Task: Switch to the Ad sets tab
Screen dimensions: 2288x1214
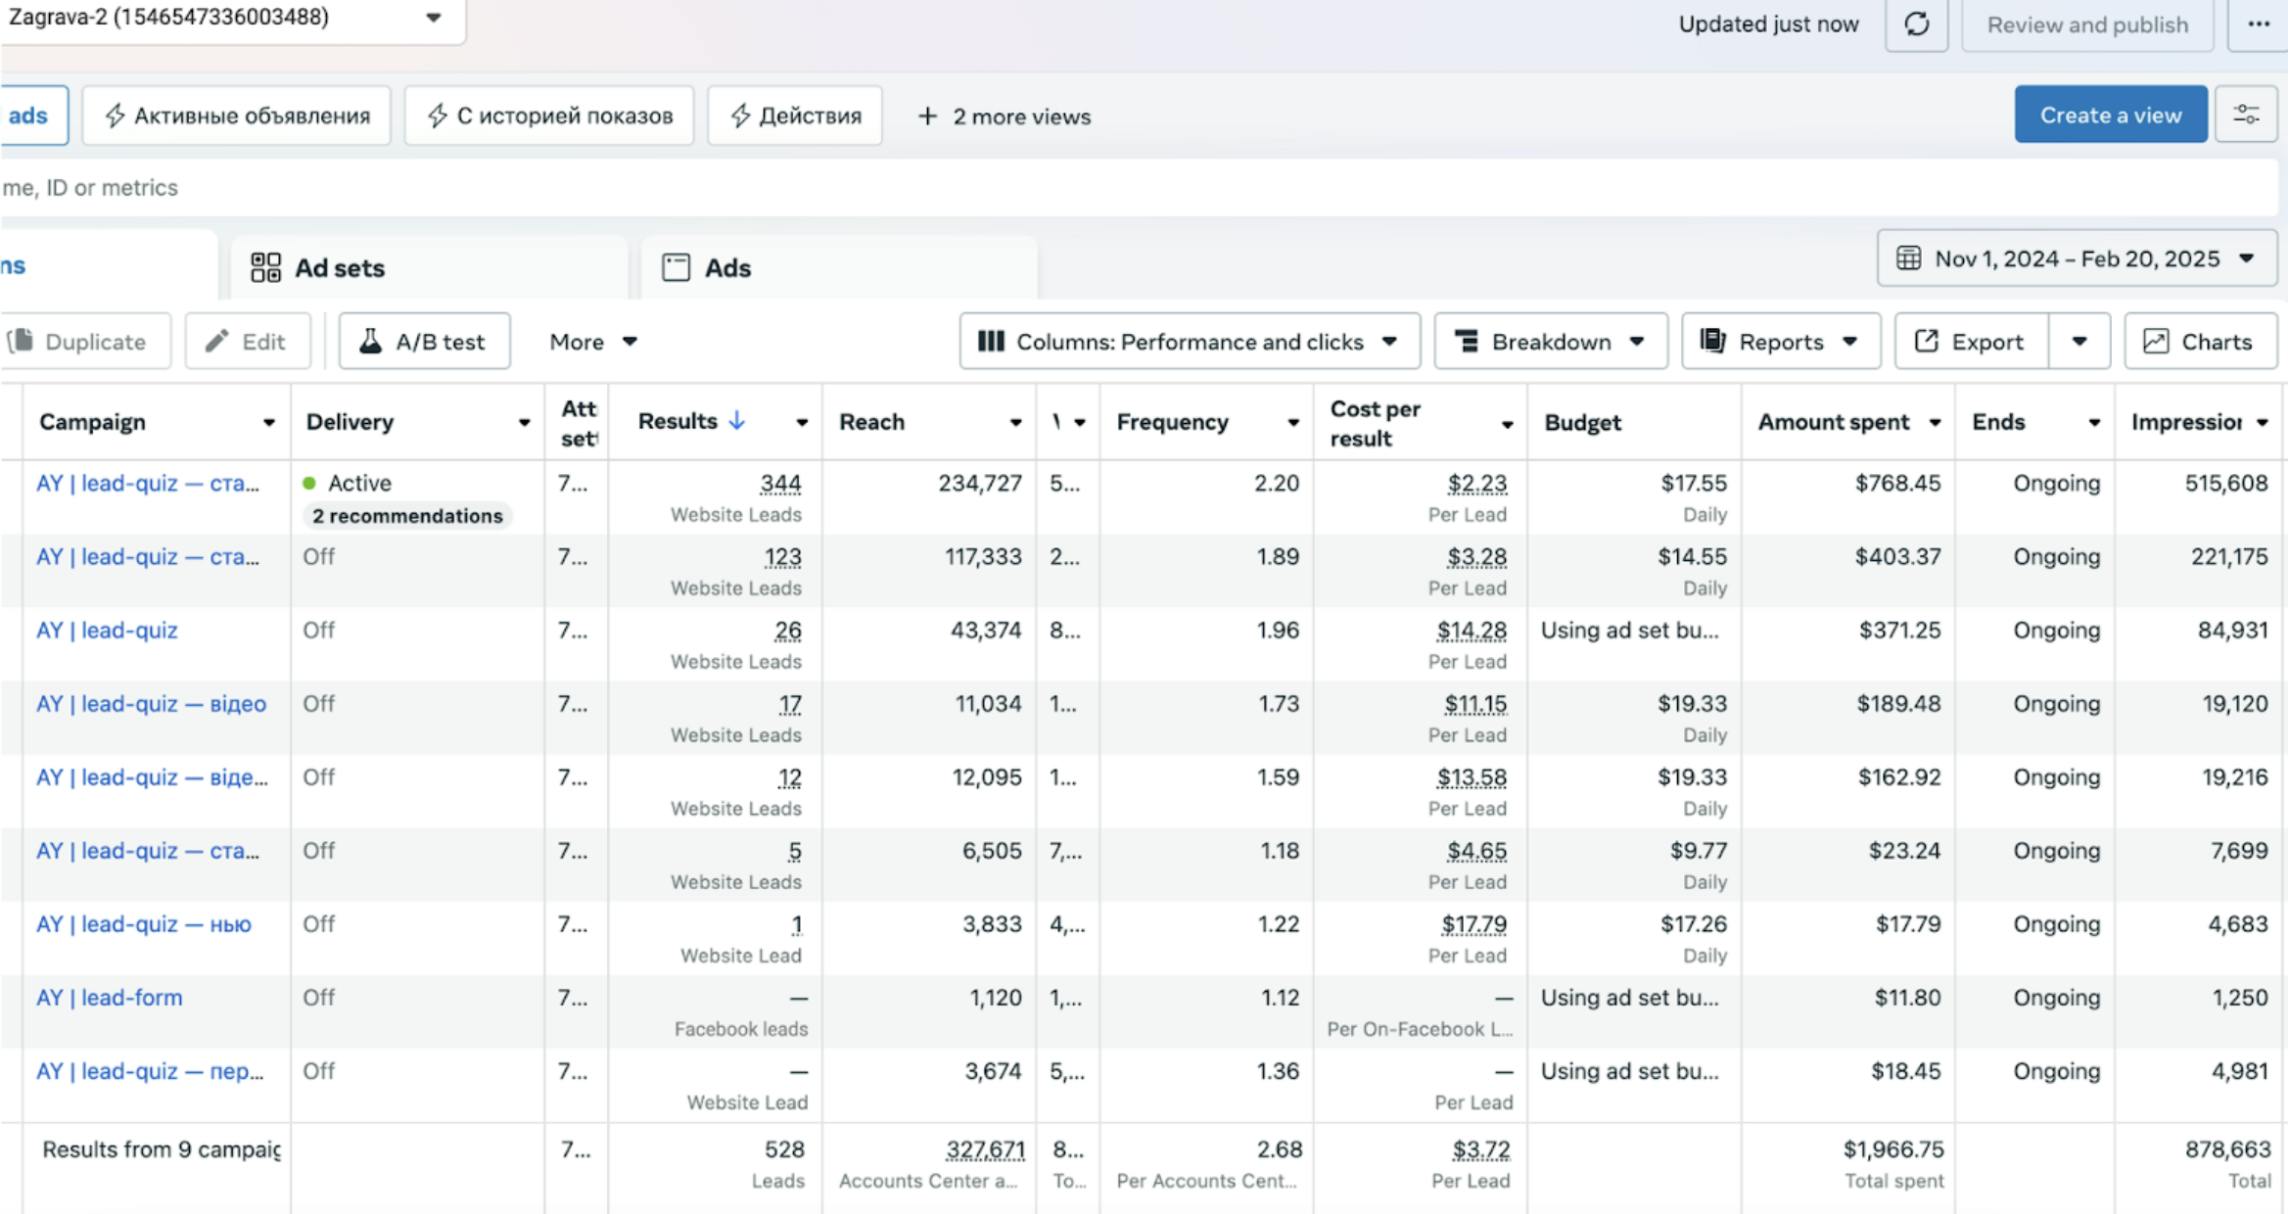Action: click(x=340, y=268)
